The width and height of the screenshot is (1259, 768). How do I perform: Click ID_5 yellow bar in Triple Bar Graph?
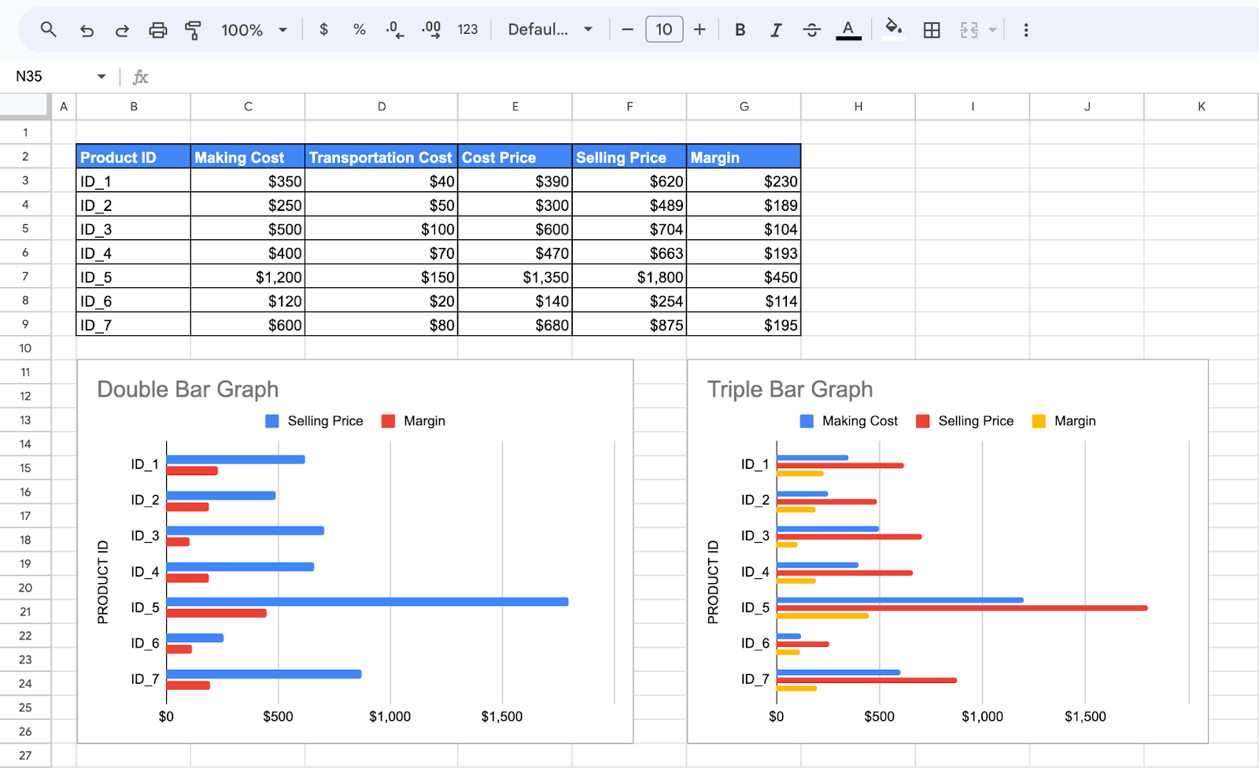coord(822,616)
